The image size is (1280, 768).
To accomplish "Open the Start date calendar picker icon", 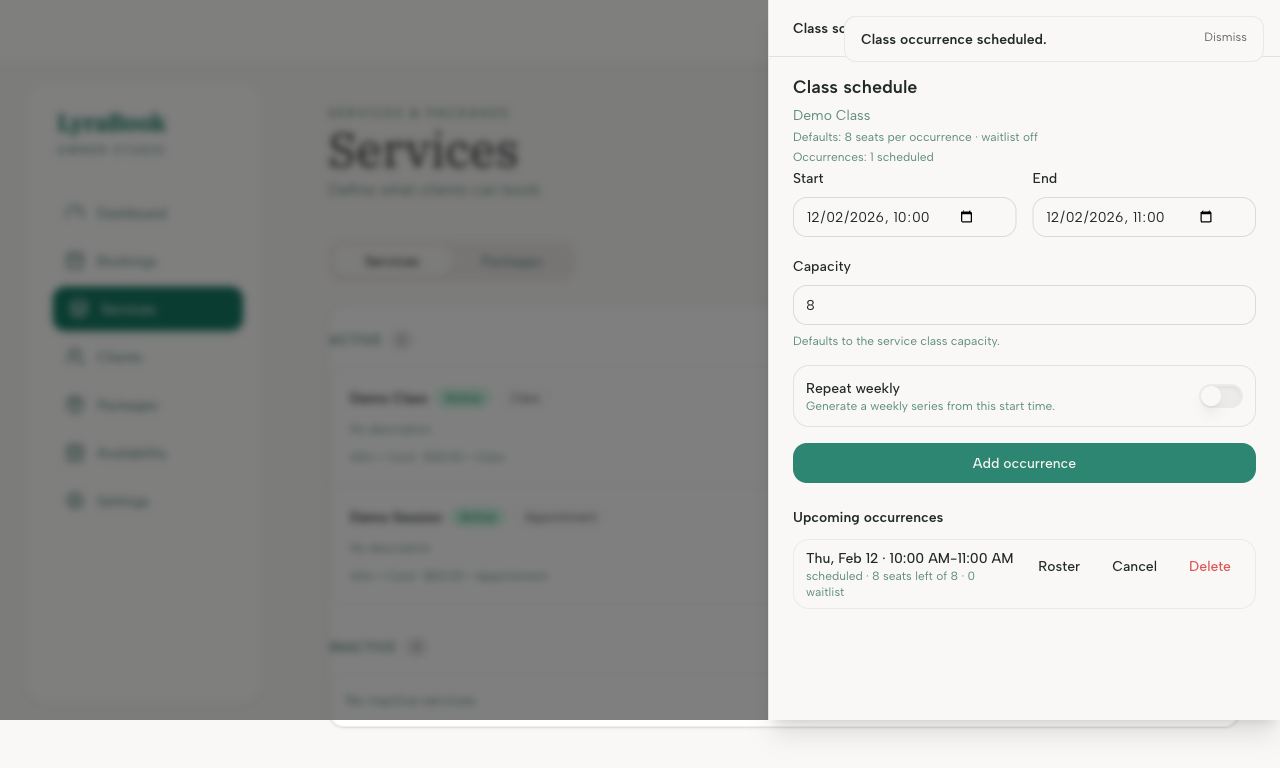I will coord(966,216).
